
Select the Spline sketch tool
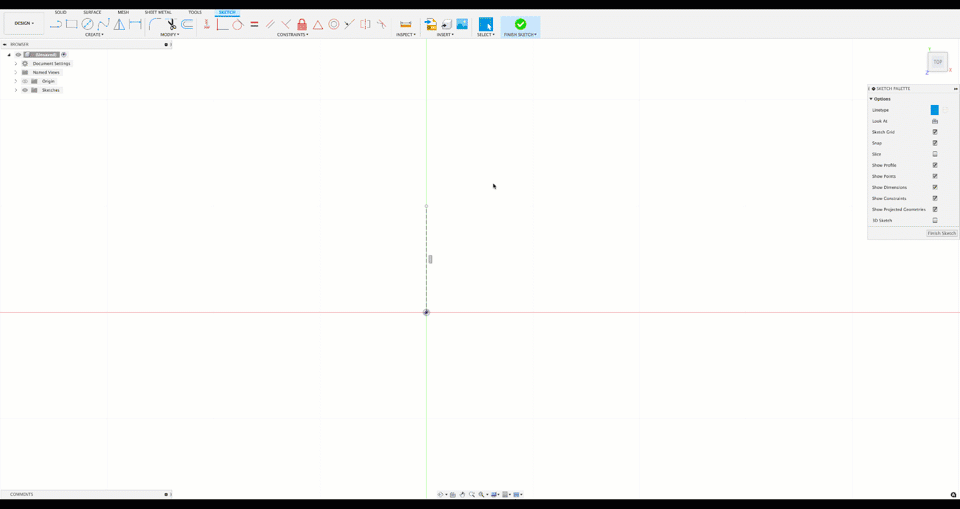coord(103,25)
